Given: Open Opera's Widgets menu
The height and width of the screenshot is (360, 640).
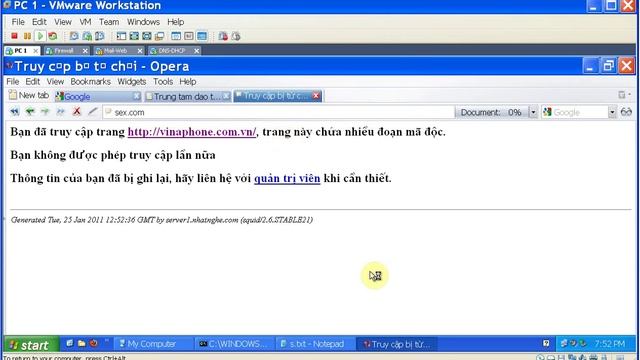Looking at the screenshot, I should click(131, 82).
